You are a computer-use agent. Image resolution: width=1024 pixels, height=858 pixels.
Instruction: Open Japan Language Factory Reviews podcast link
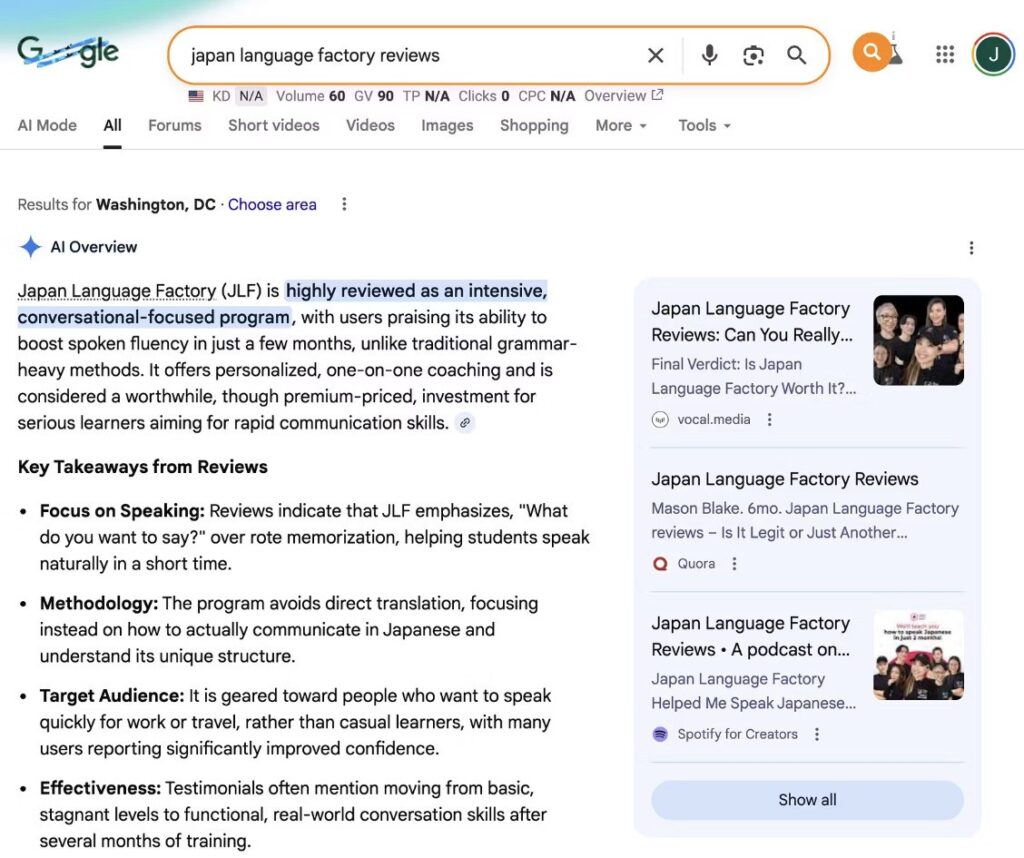point(751,636)
